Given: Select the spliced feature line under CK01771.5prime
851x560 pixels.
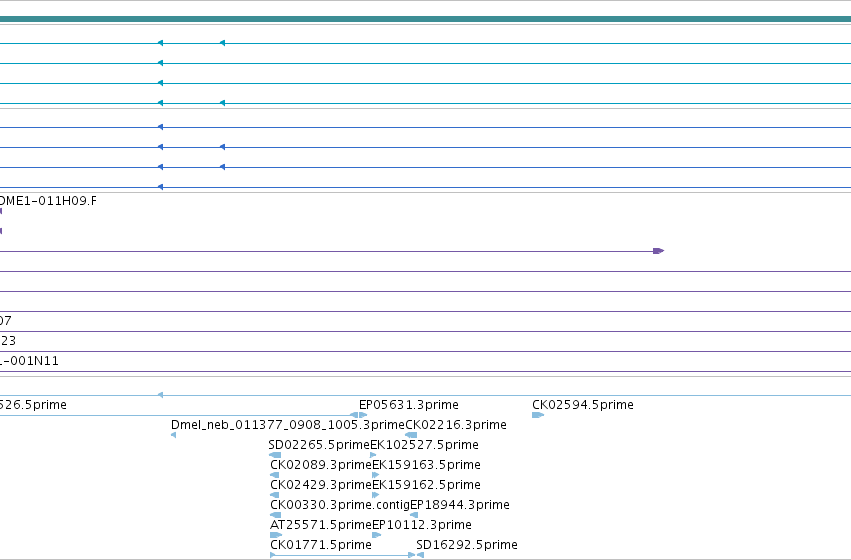Looking at the screenshot, I should pyautogui.click(x=342, y=555).
